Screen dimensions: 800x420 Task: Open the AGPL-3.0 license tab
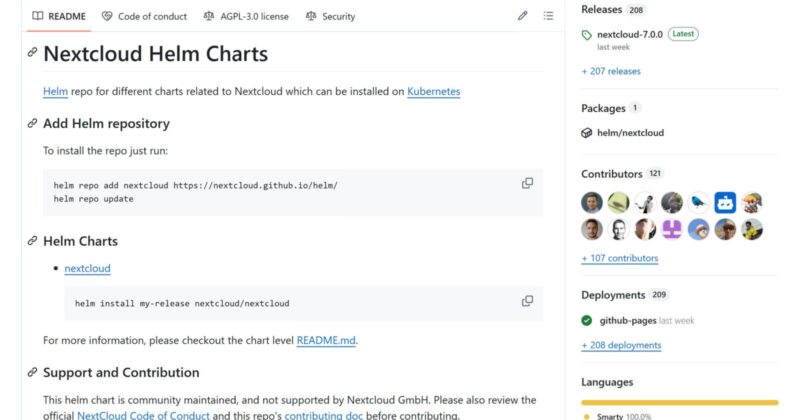coord(246,16)
